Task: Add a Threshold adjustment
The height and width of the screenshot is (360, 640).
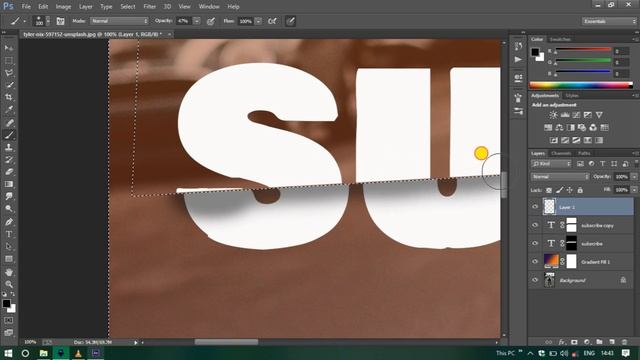Action: point(576,140)
